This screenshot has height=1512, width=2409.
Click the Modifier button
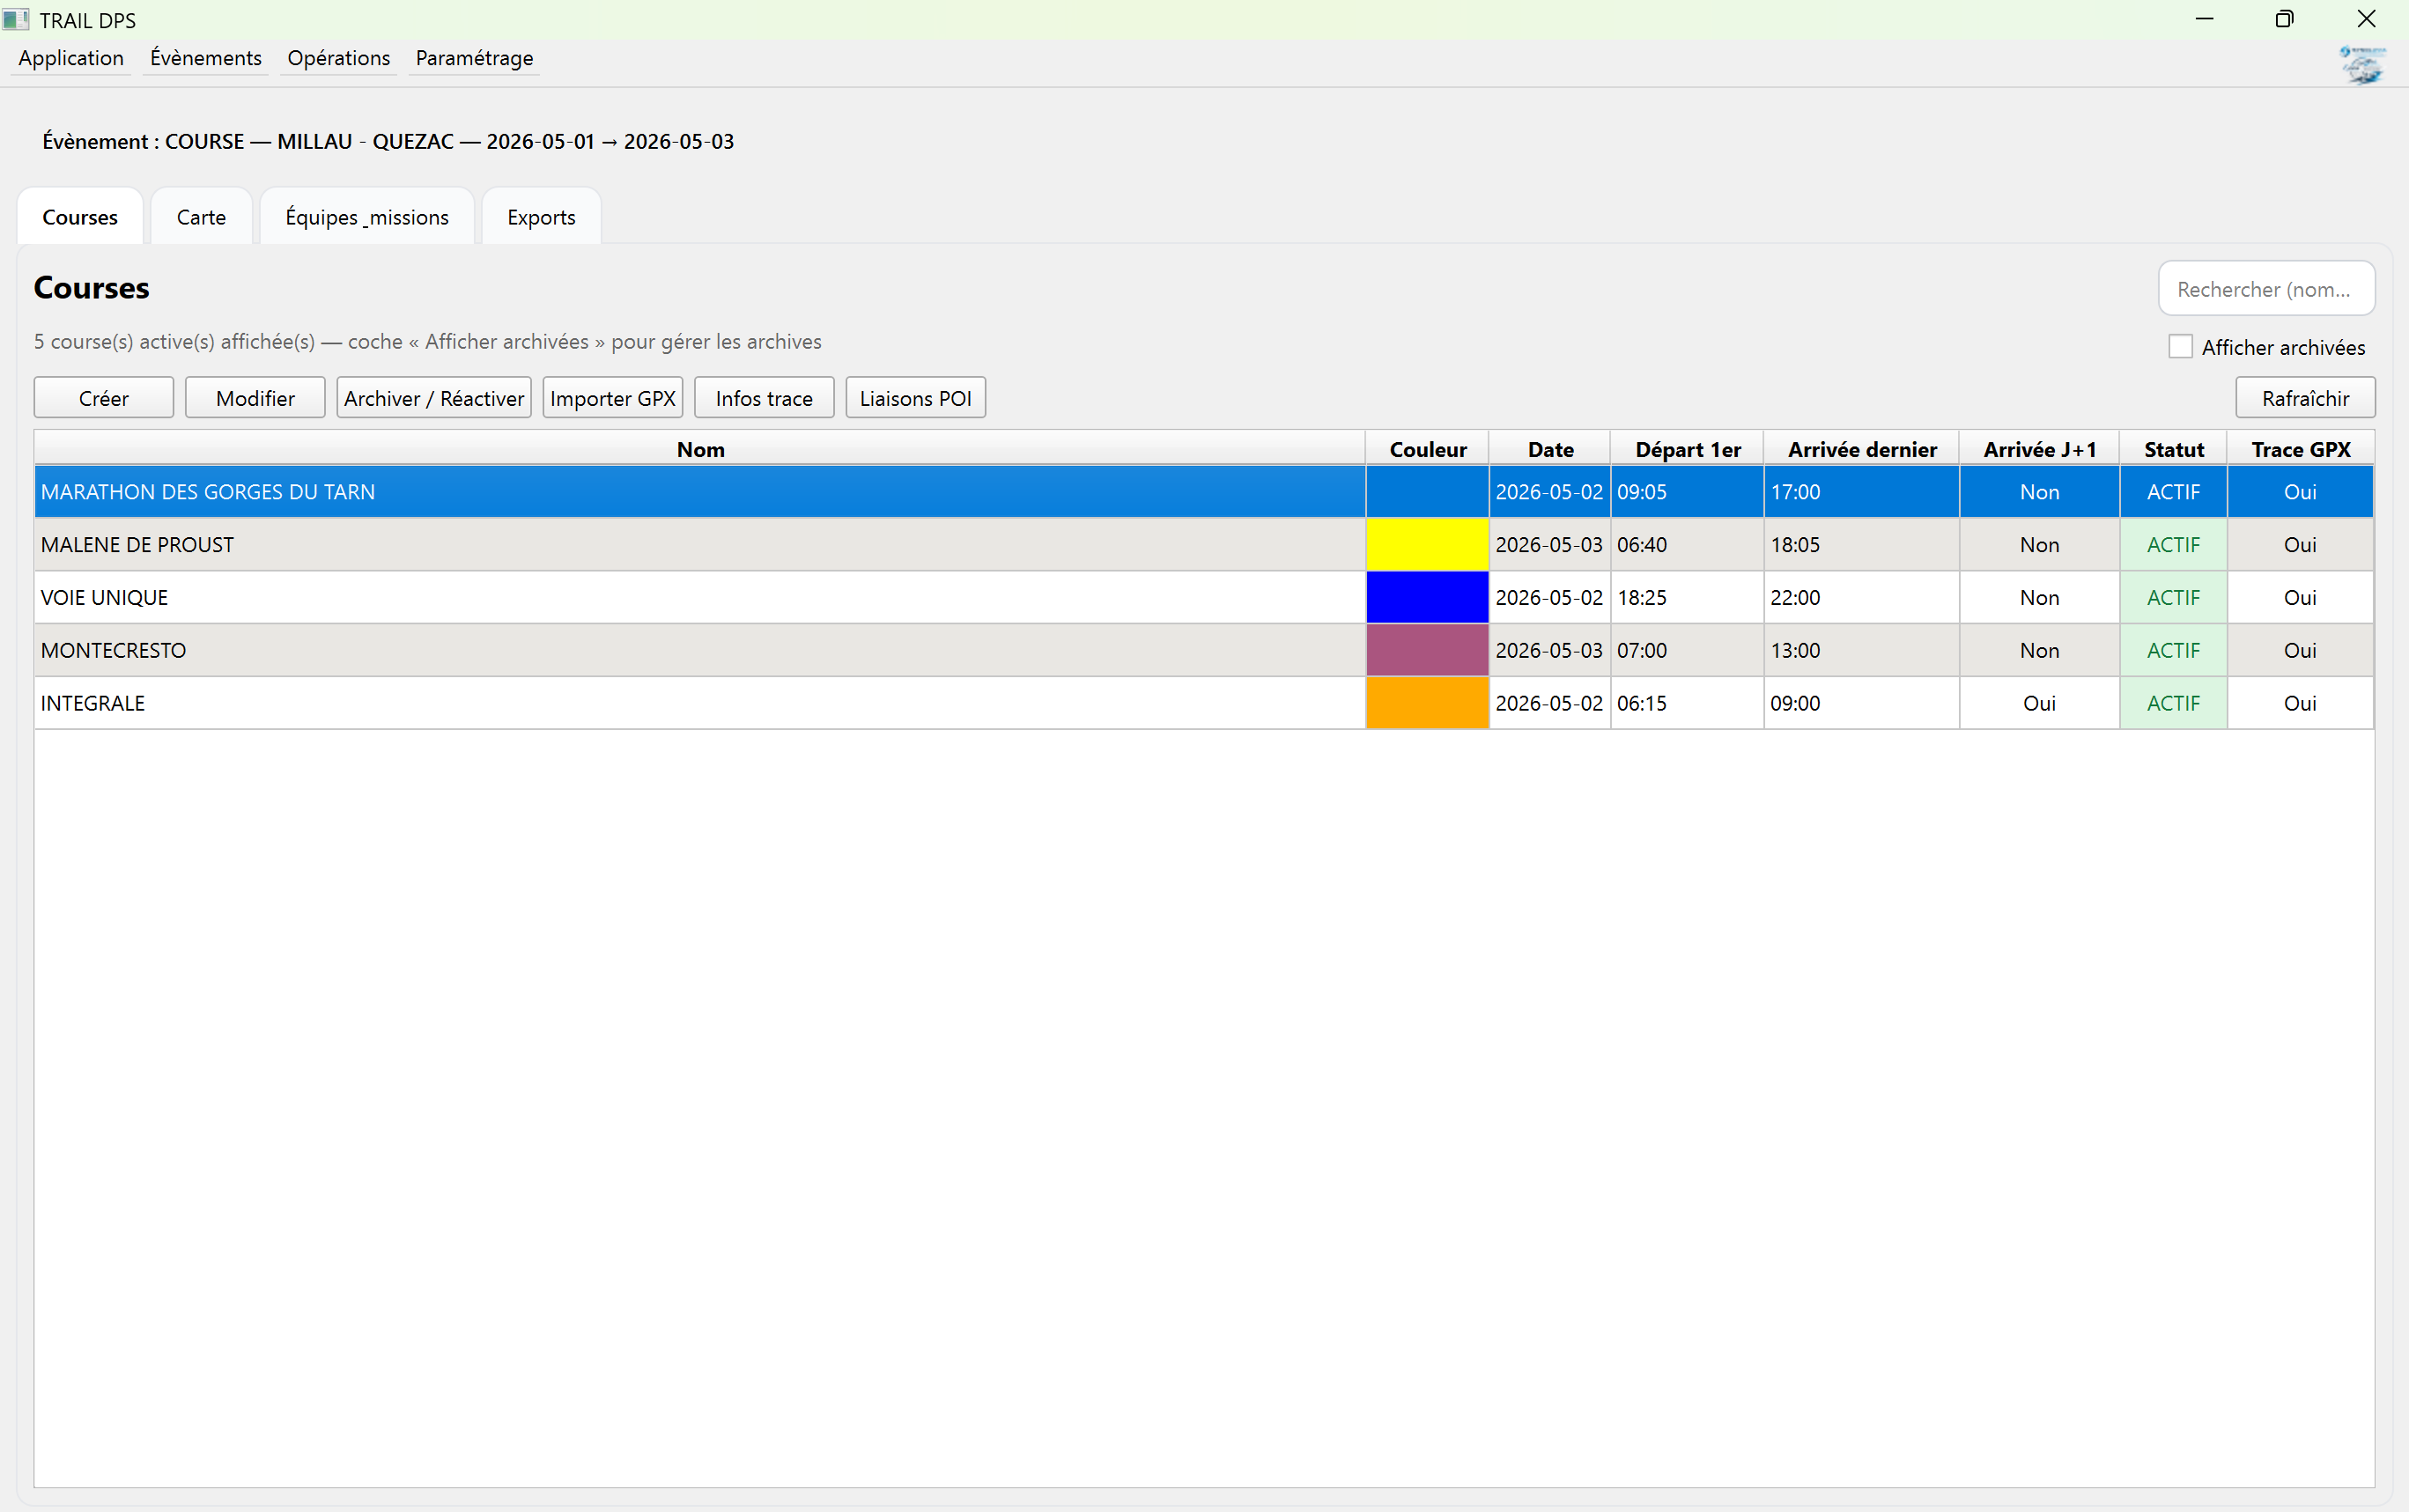(255, 398)
